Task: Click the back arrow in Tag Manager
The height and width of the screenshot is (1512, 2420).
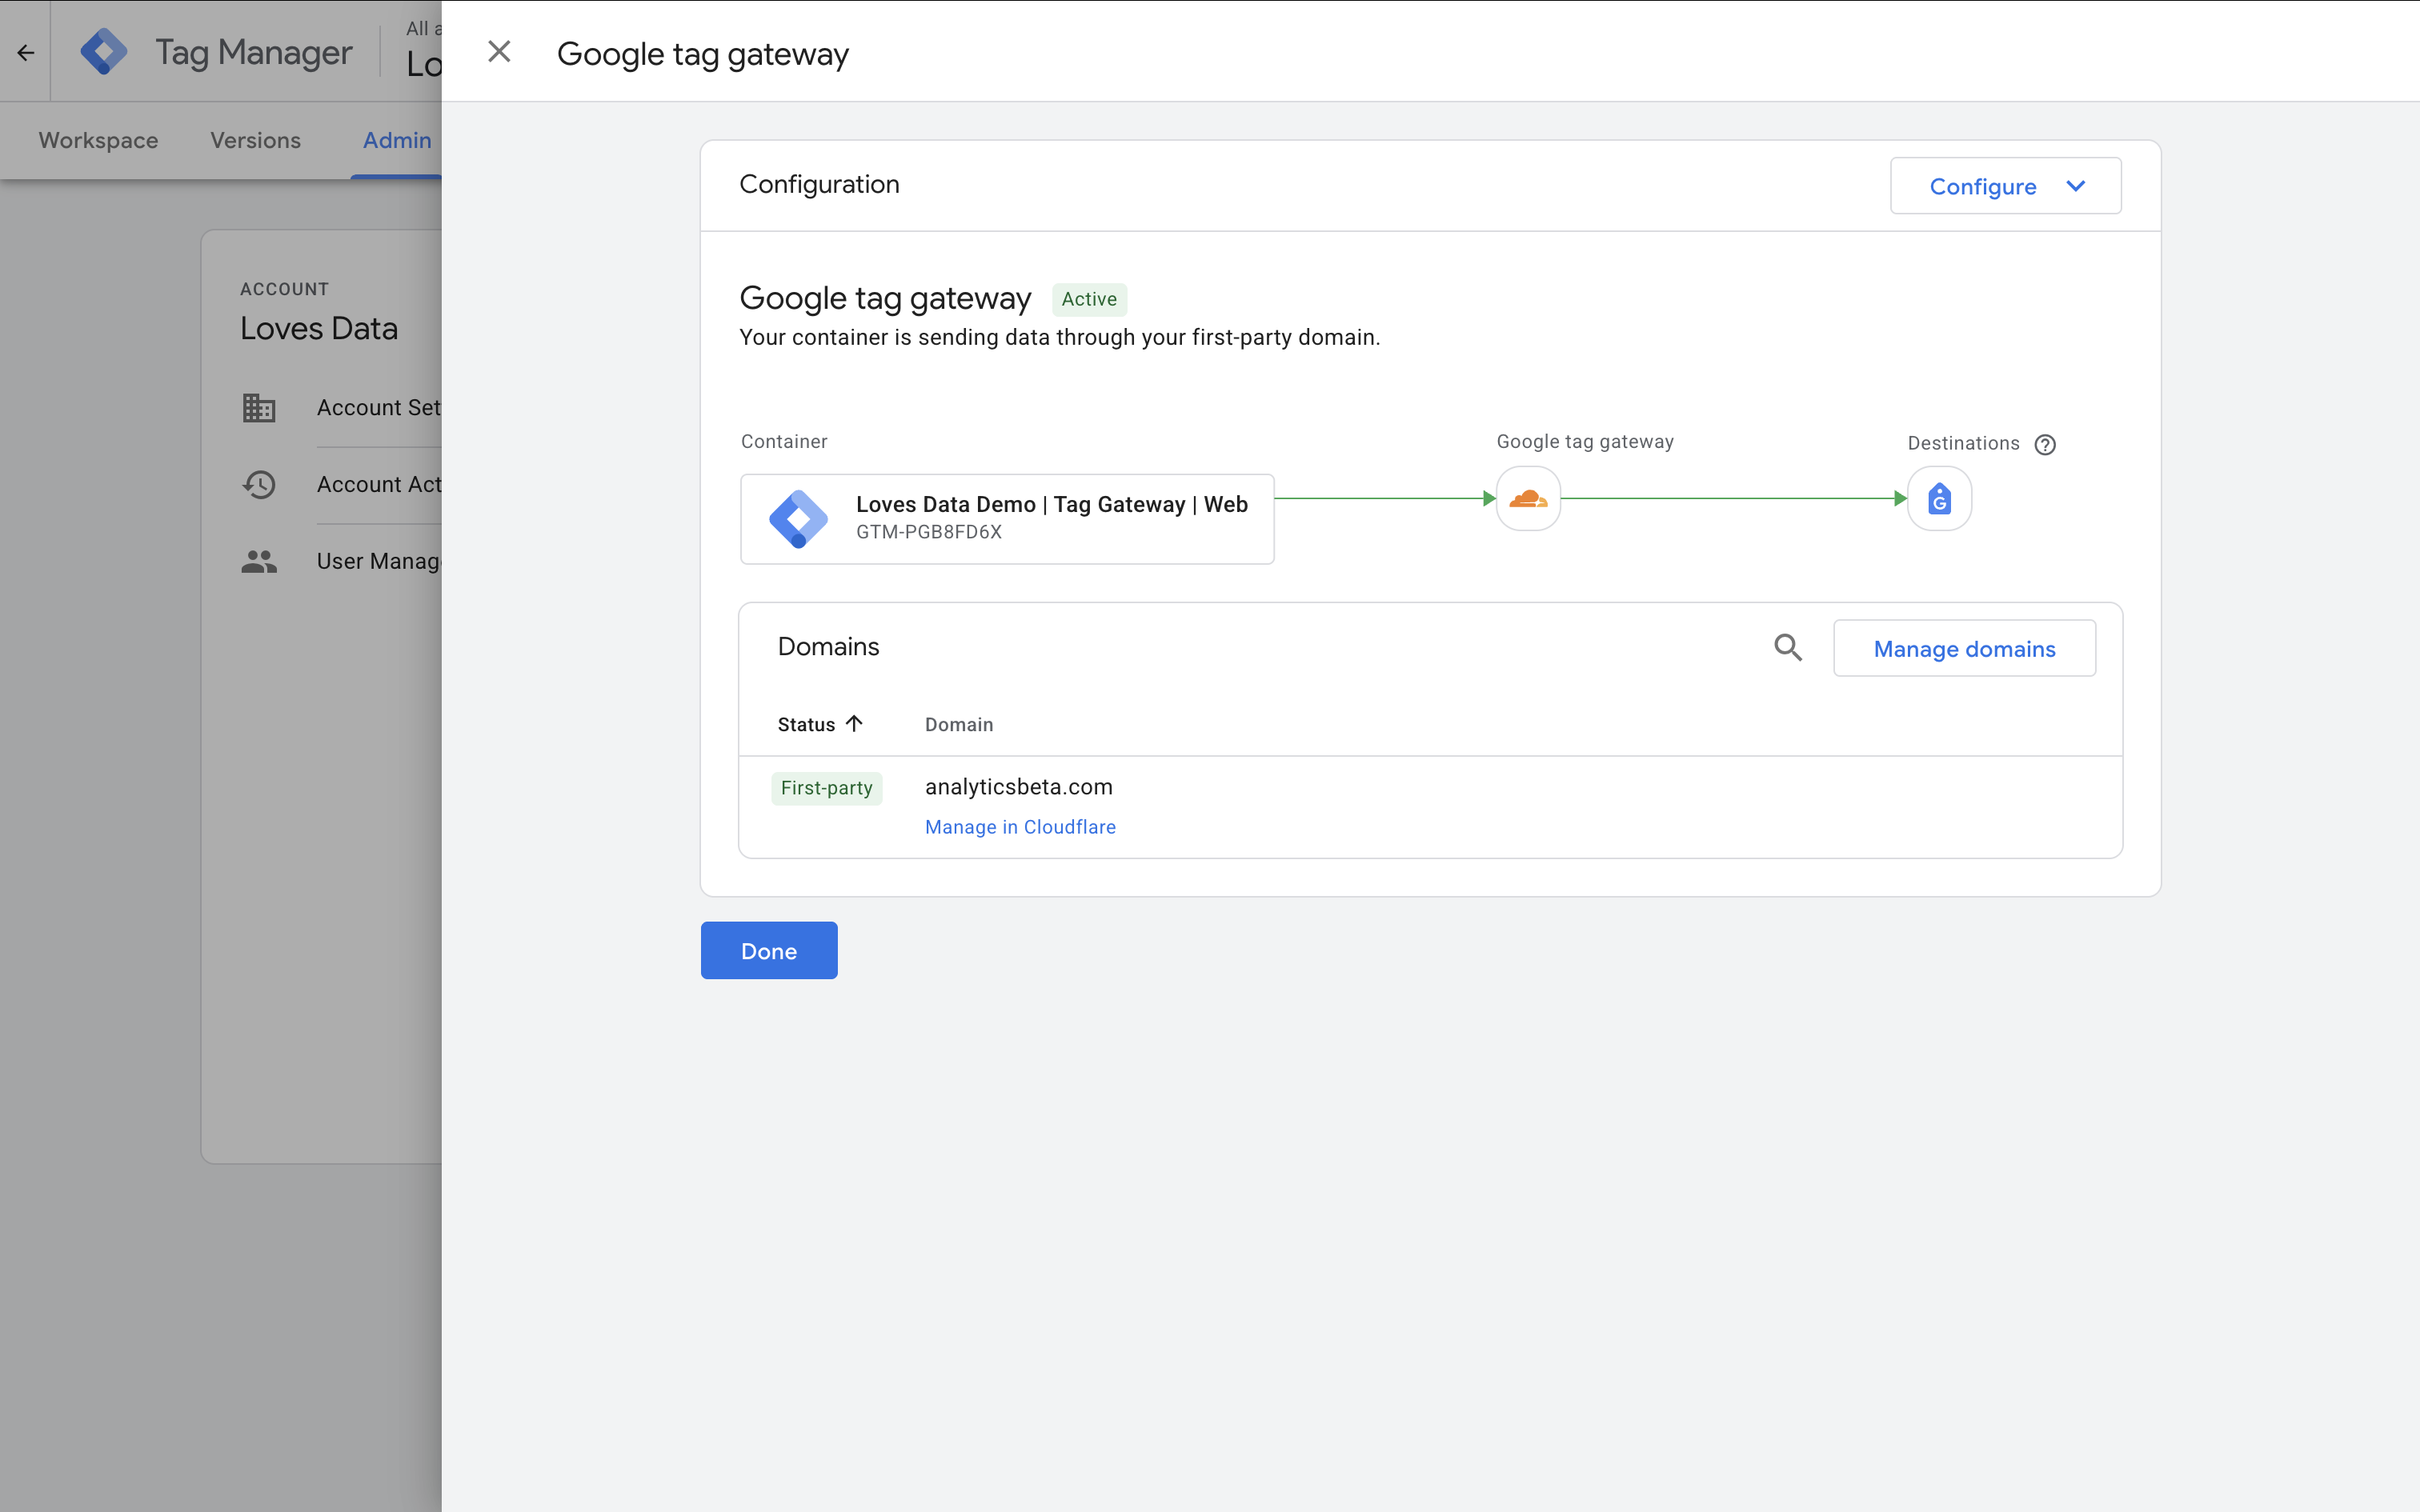Action: (x=26, y=52)
